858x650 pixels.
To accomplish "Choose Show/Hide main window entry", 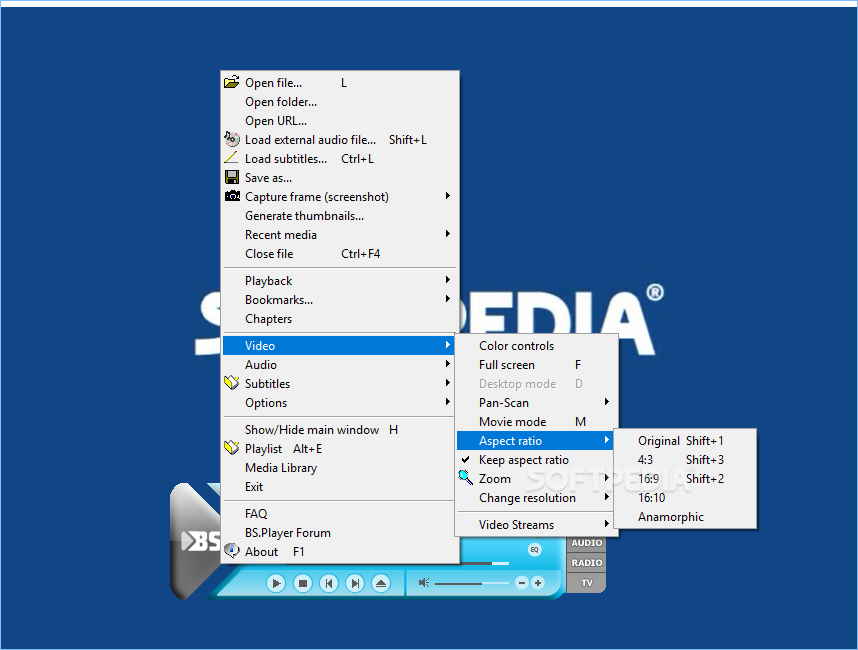I will point(339,430).
